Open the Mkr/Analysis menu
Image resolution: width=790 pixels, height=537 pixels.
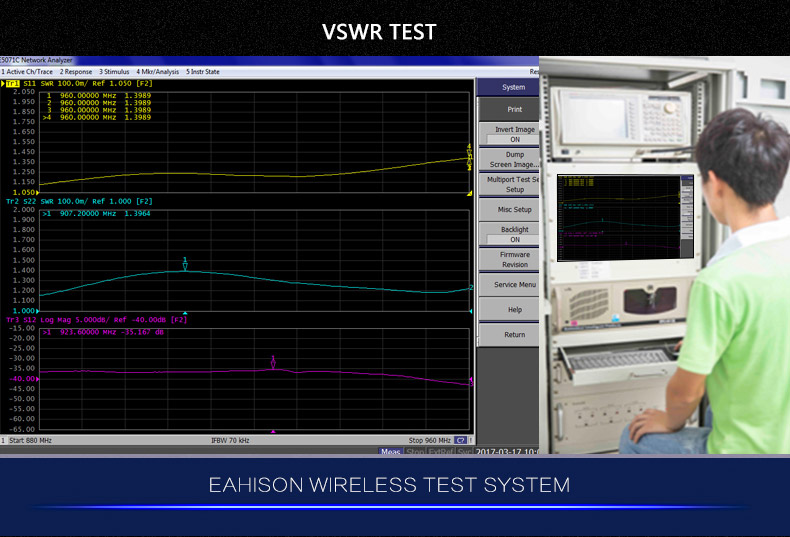157,72
